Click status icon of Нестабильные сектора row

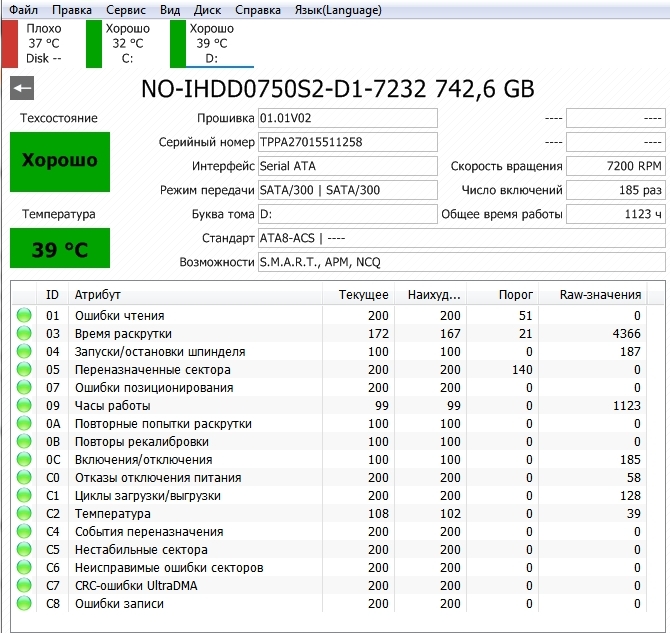pyautogui.click(x=24, y=549)
